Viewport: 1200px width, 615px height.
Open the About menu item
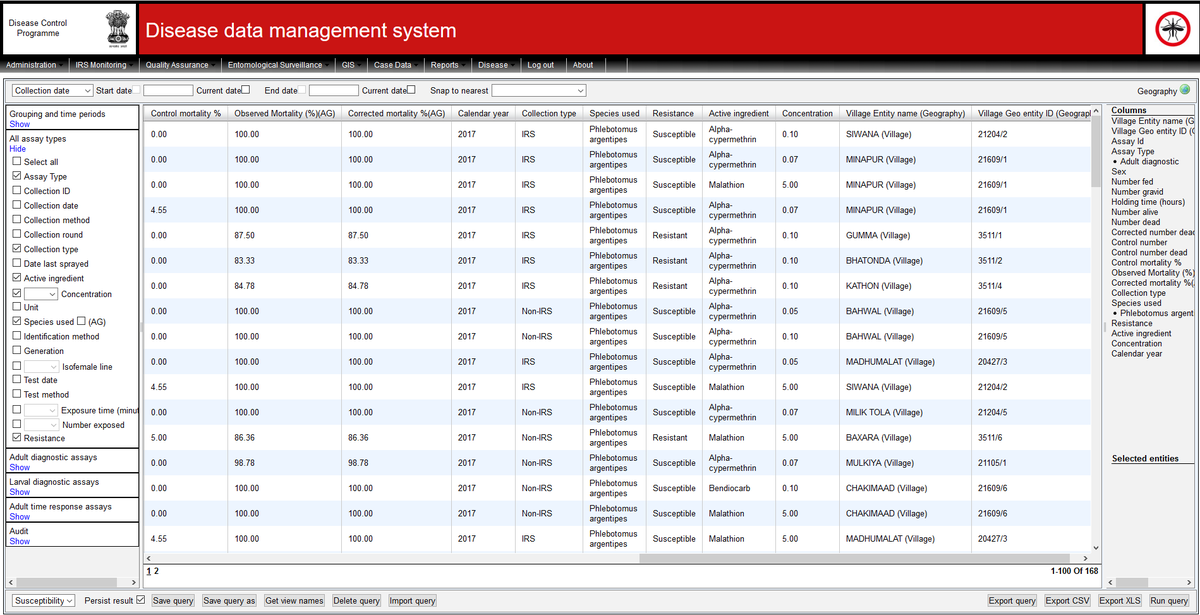click(583, 65)
